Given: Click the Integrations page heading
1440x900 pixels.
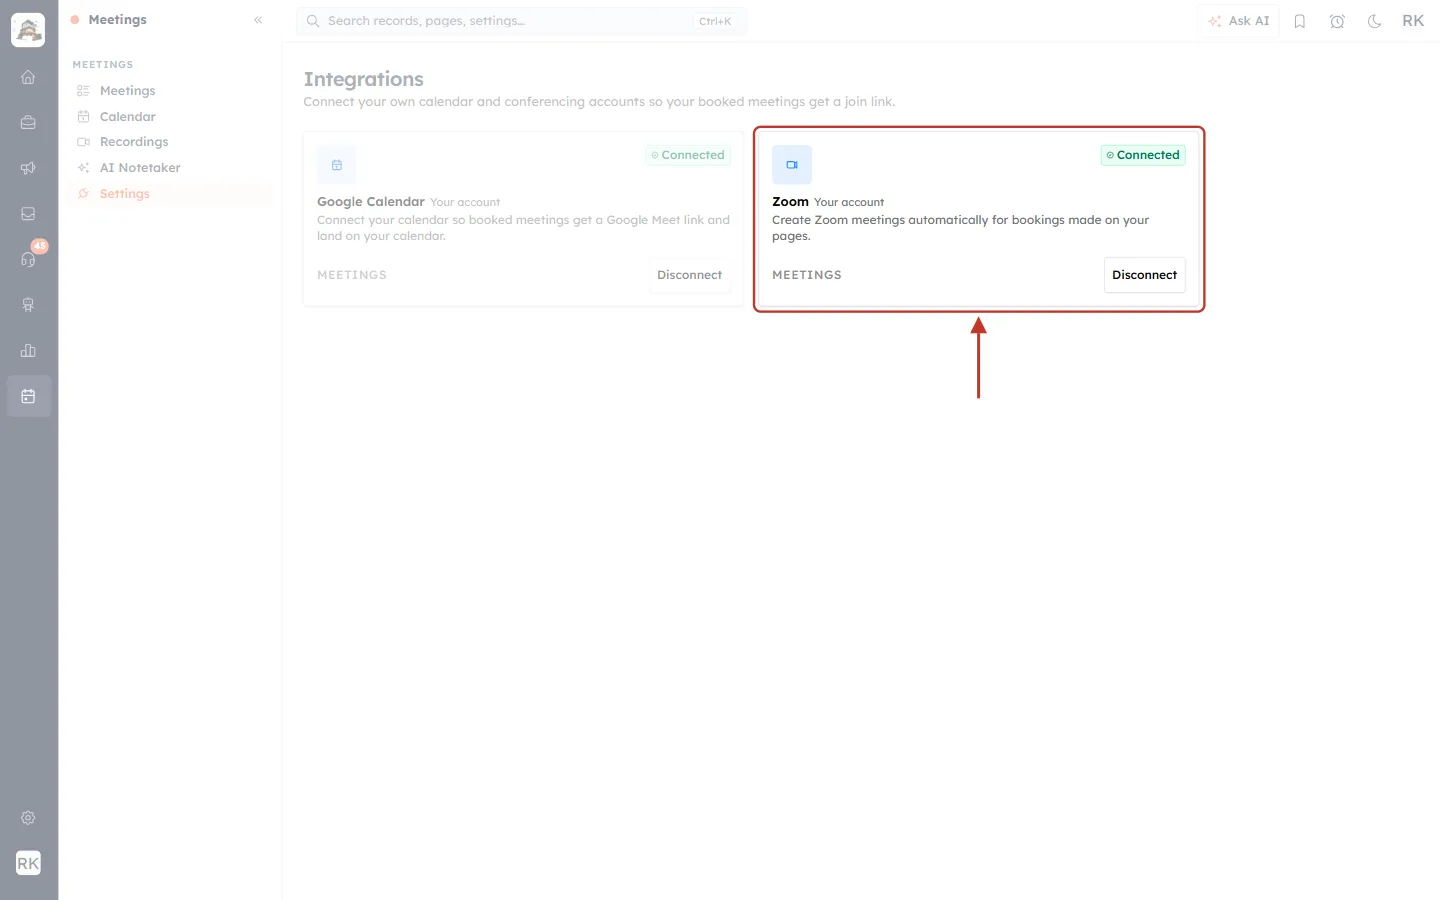Looking at the screenshot, I should [x=364, y=79].
